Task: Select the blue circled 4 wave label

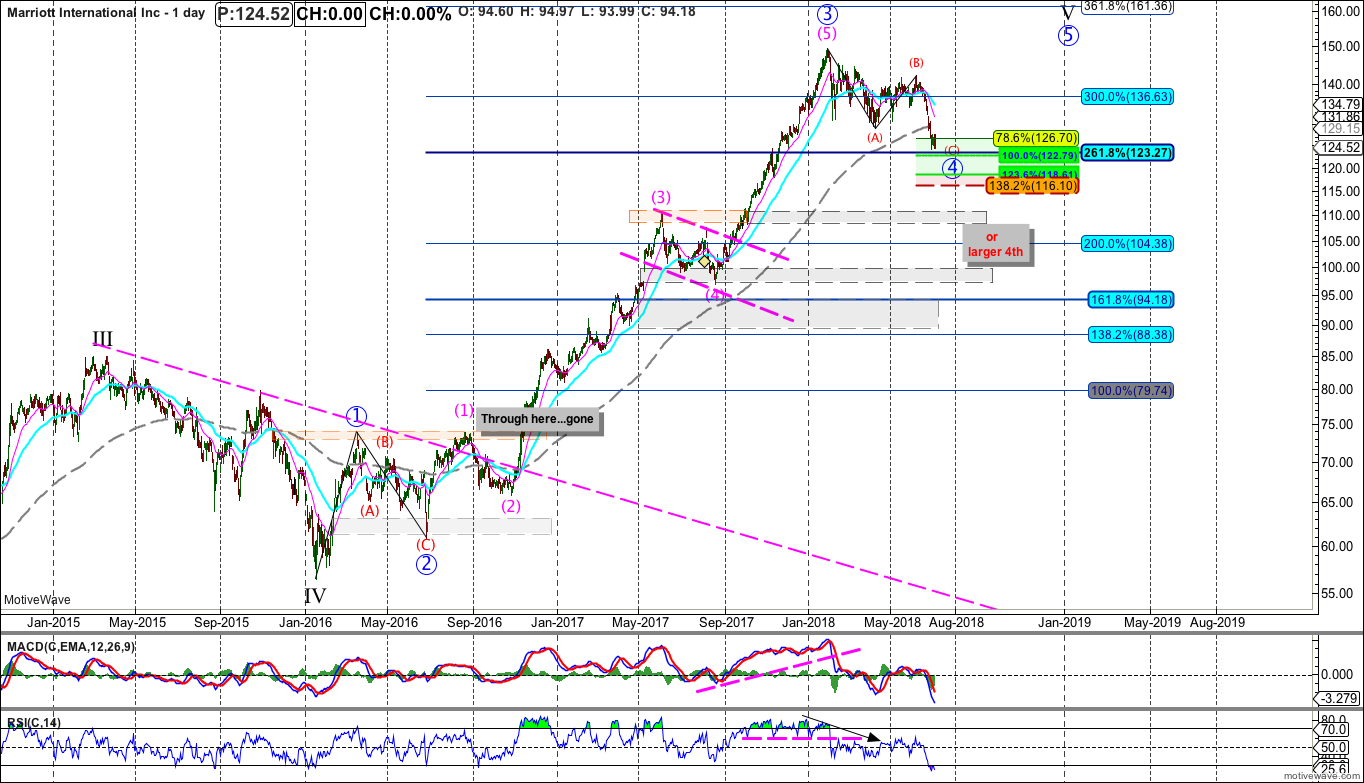Action: [953, 166]
